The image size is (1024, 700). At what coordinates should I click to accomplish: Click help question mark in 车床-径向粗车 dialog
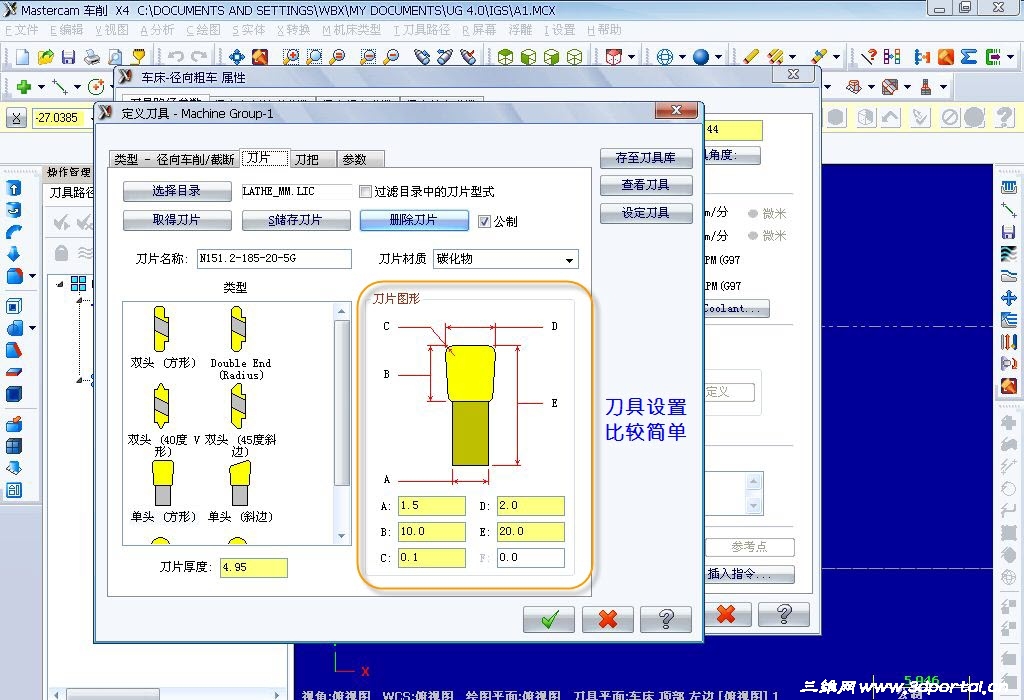[784, 614]
